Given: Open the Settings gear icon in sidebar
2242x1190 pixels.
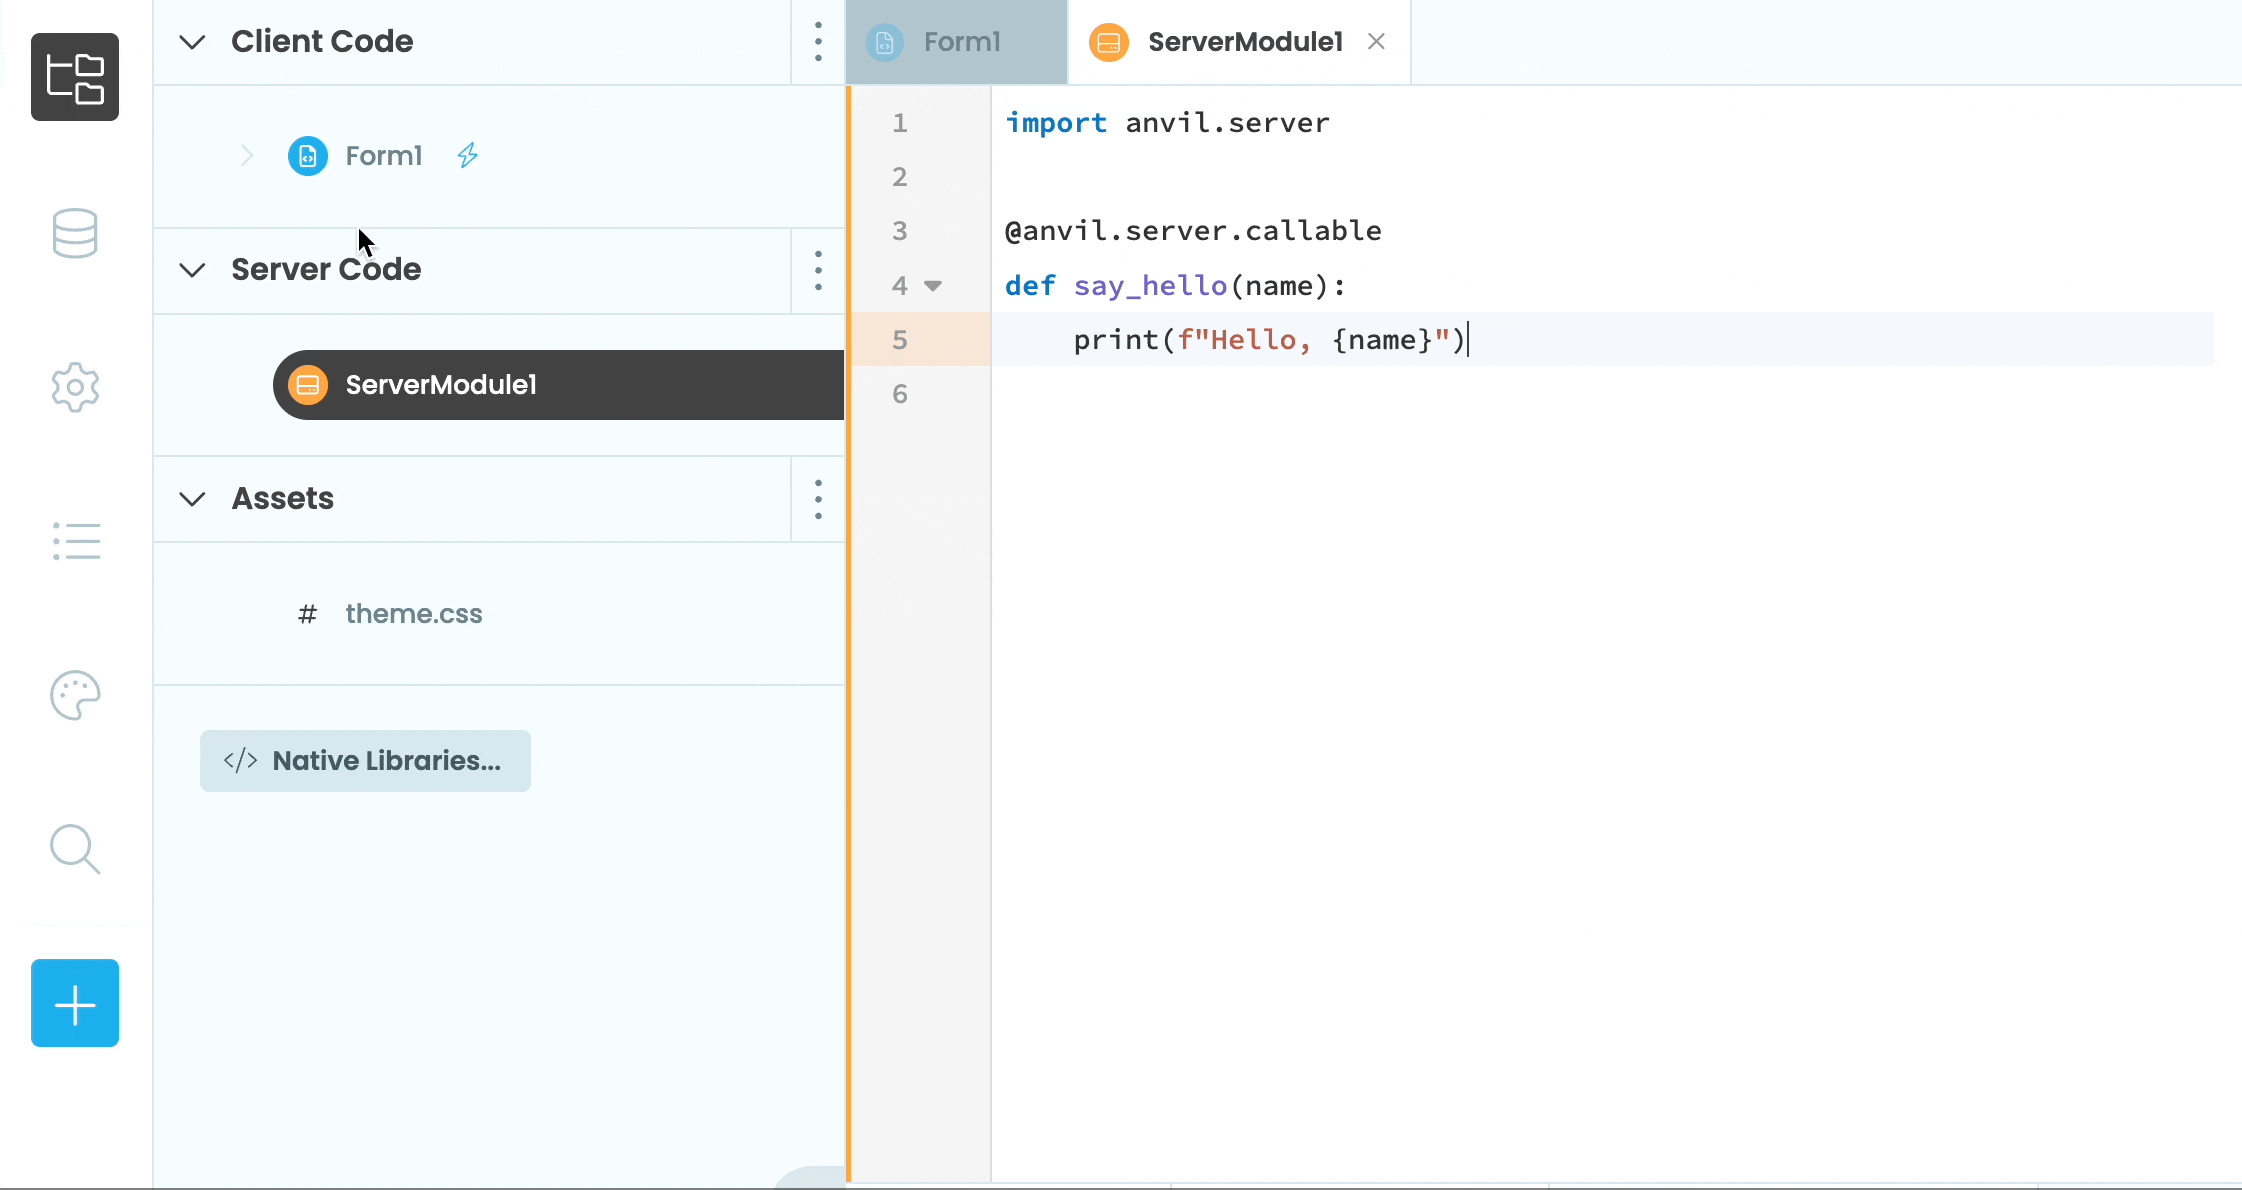Looking at the screenshot, I should coord(75,387).
